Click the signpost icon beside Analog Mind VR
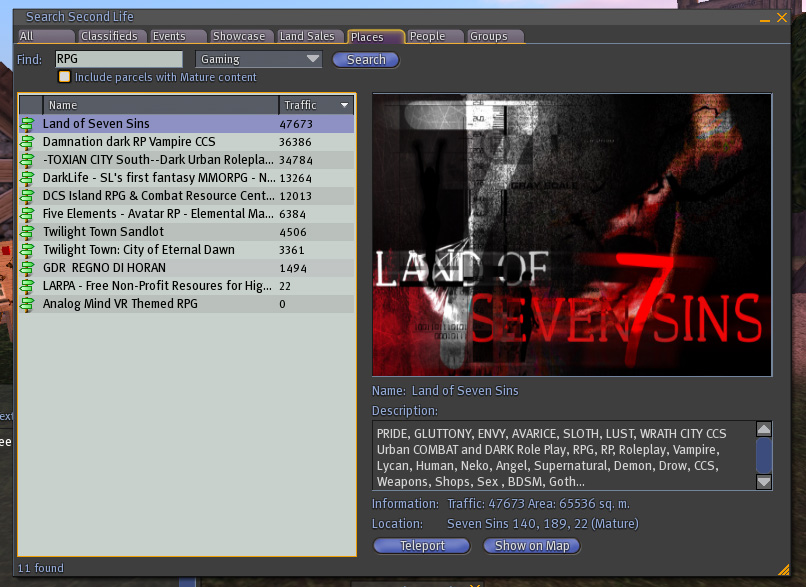 click(28, 304)
